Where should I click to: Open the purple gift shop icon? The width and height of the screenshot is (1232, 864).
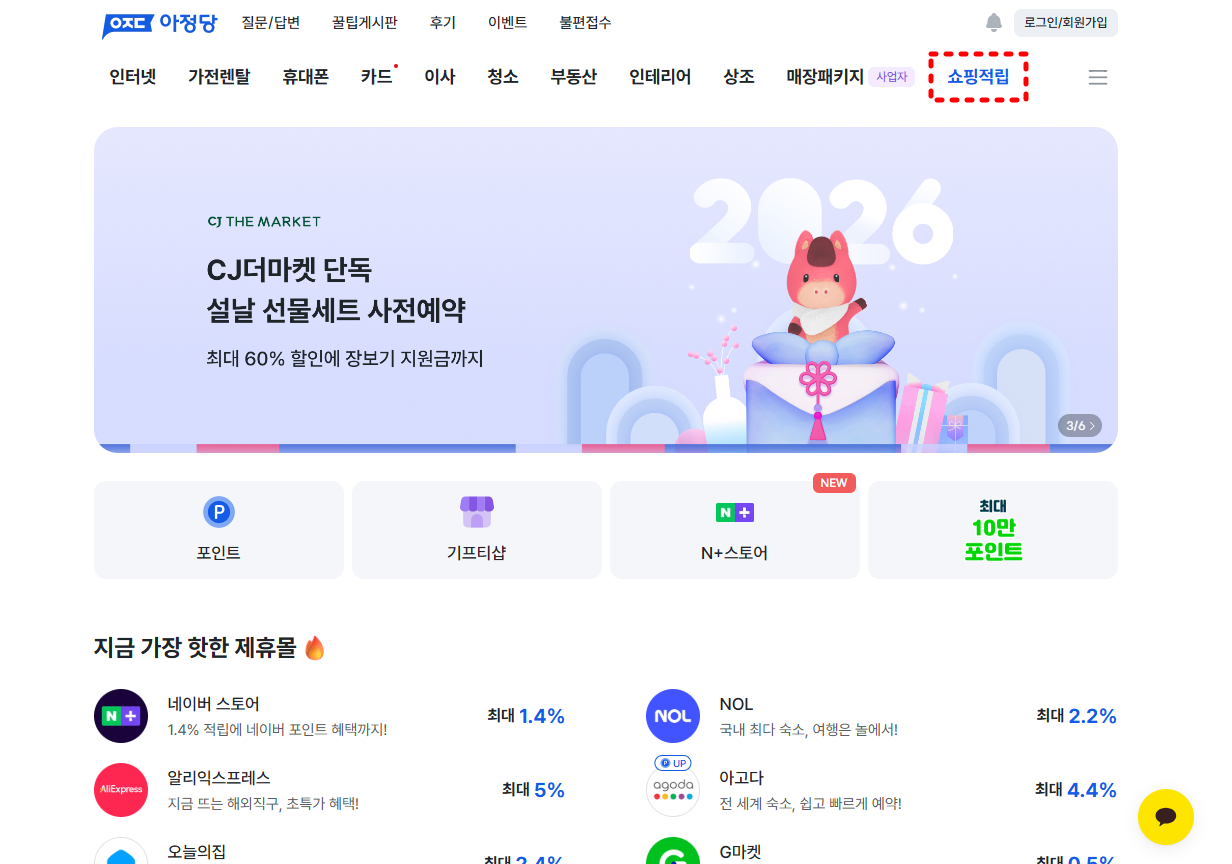pyautogui.click(x=477, y=512)
